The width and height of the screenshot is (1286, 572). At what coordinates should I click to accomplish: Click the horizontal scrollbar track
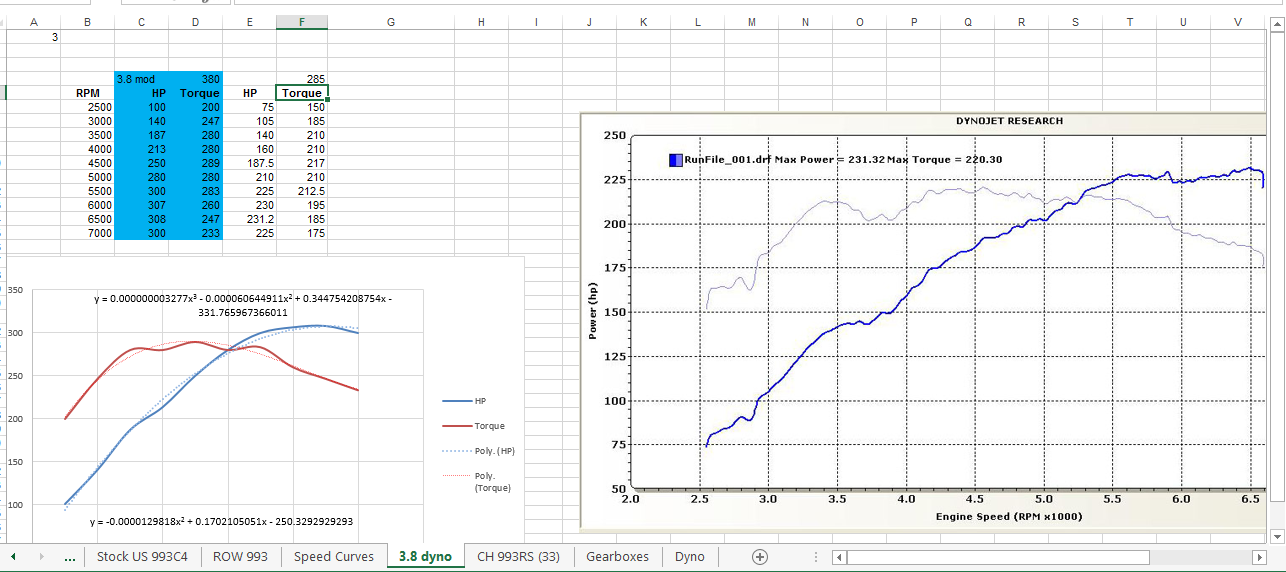(1049, 557)
